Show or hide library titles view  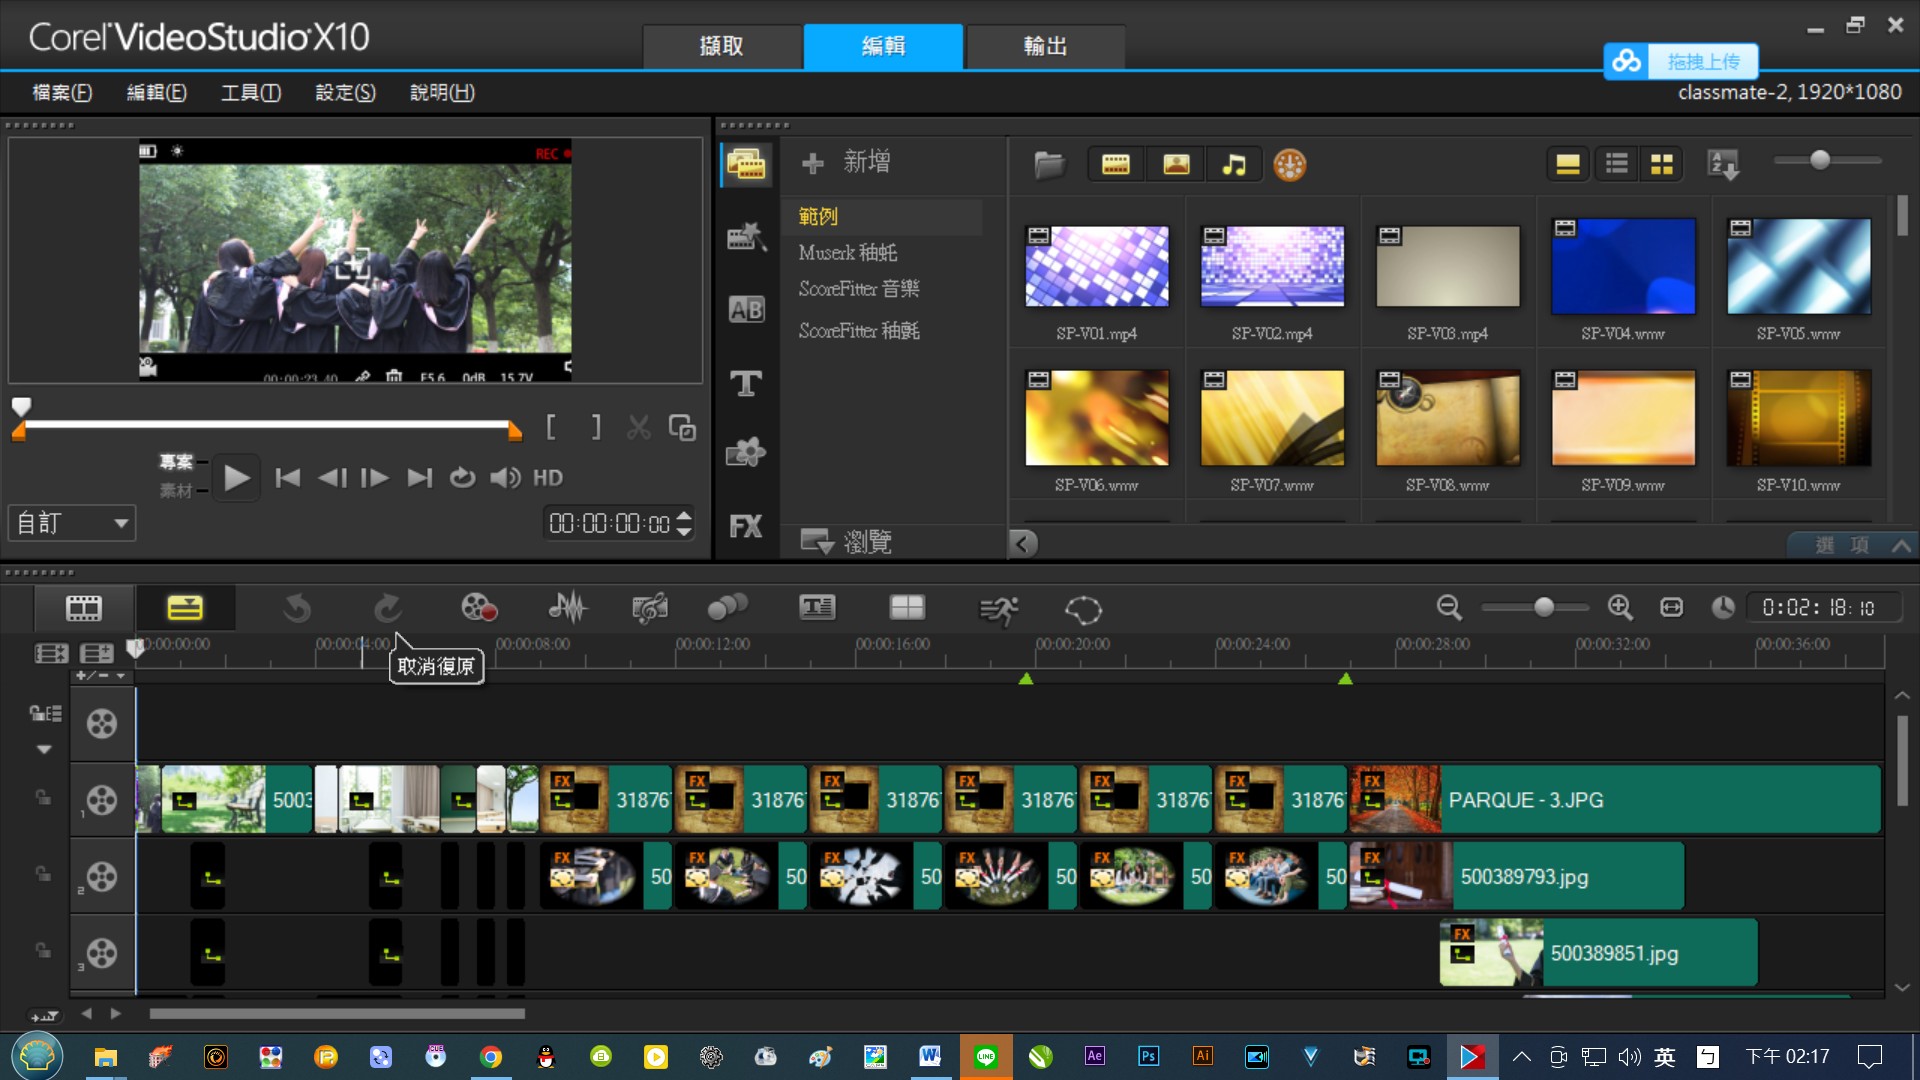[x=1568, y=165]
